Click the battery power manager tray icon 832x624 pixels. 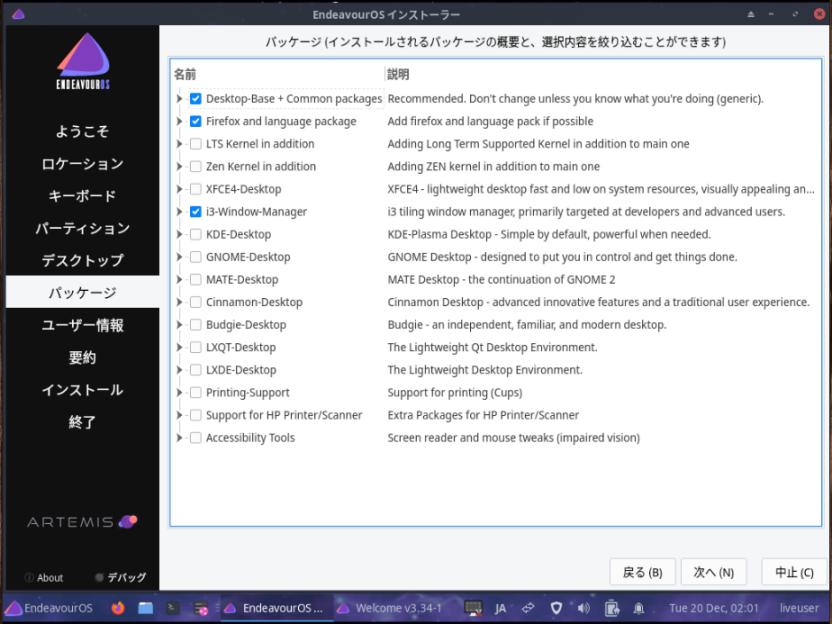point(611,608)
